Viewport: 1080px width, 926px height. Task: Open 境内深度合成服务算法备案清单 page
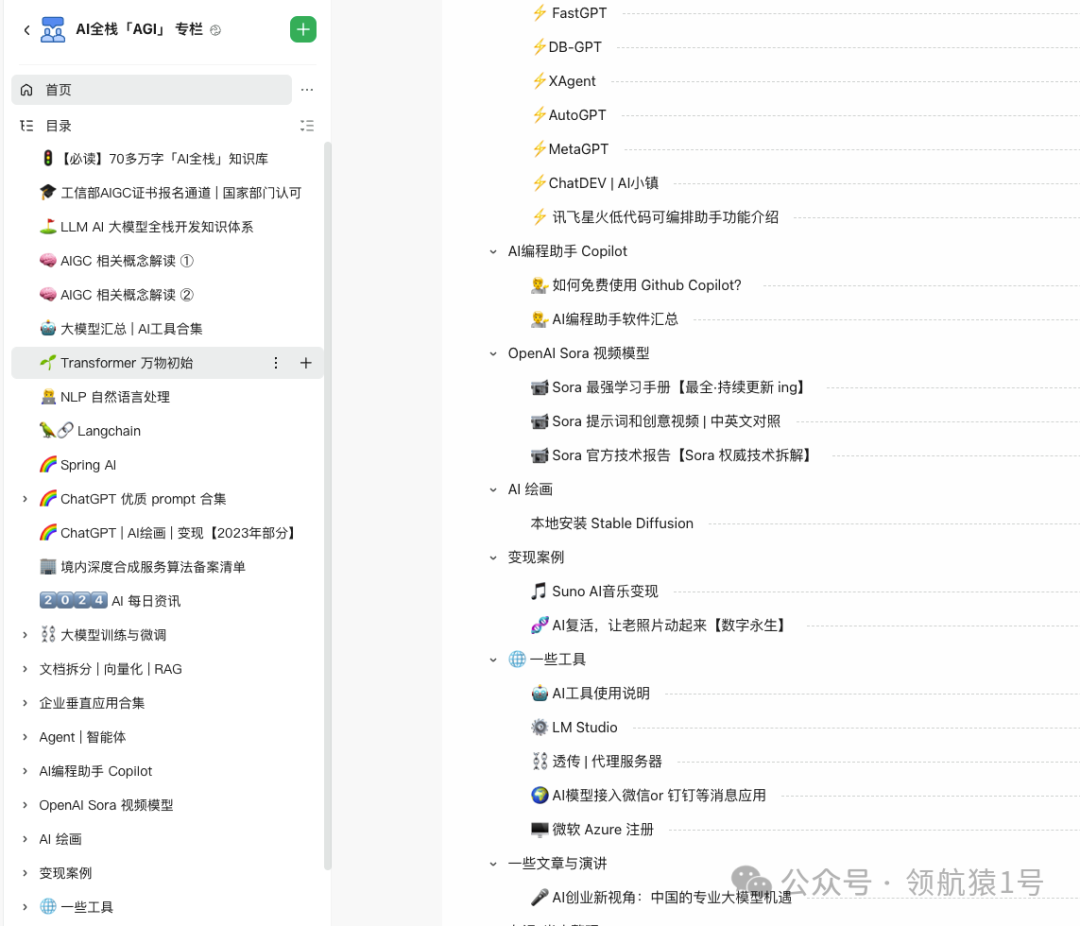click(153, 567)
